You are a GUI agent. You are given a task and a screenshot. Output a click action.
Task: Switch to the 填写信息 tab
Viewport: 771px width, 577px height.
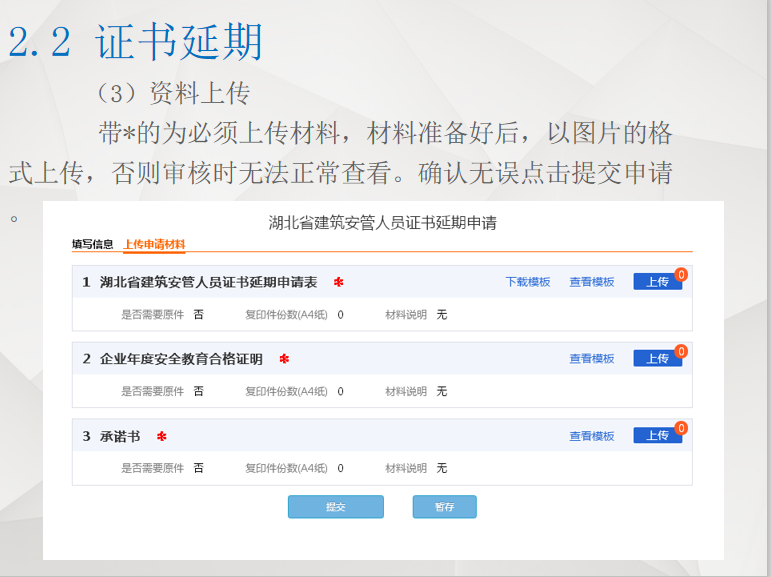tap(92, 244)
